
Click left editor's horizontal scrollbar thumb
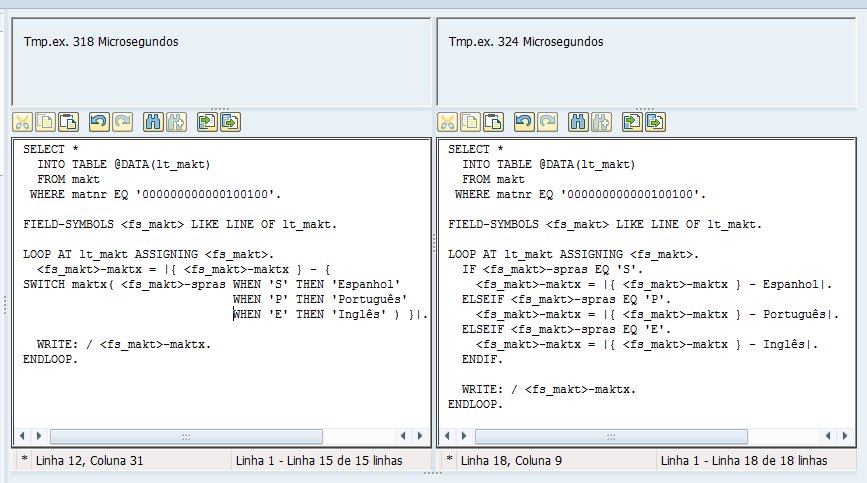coord(186,437)
